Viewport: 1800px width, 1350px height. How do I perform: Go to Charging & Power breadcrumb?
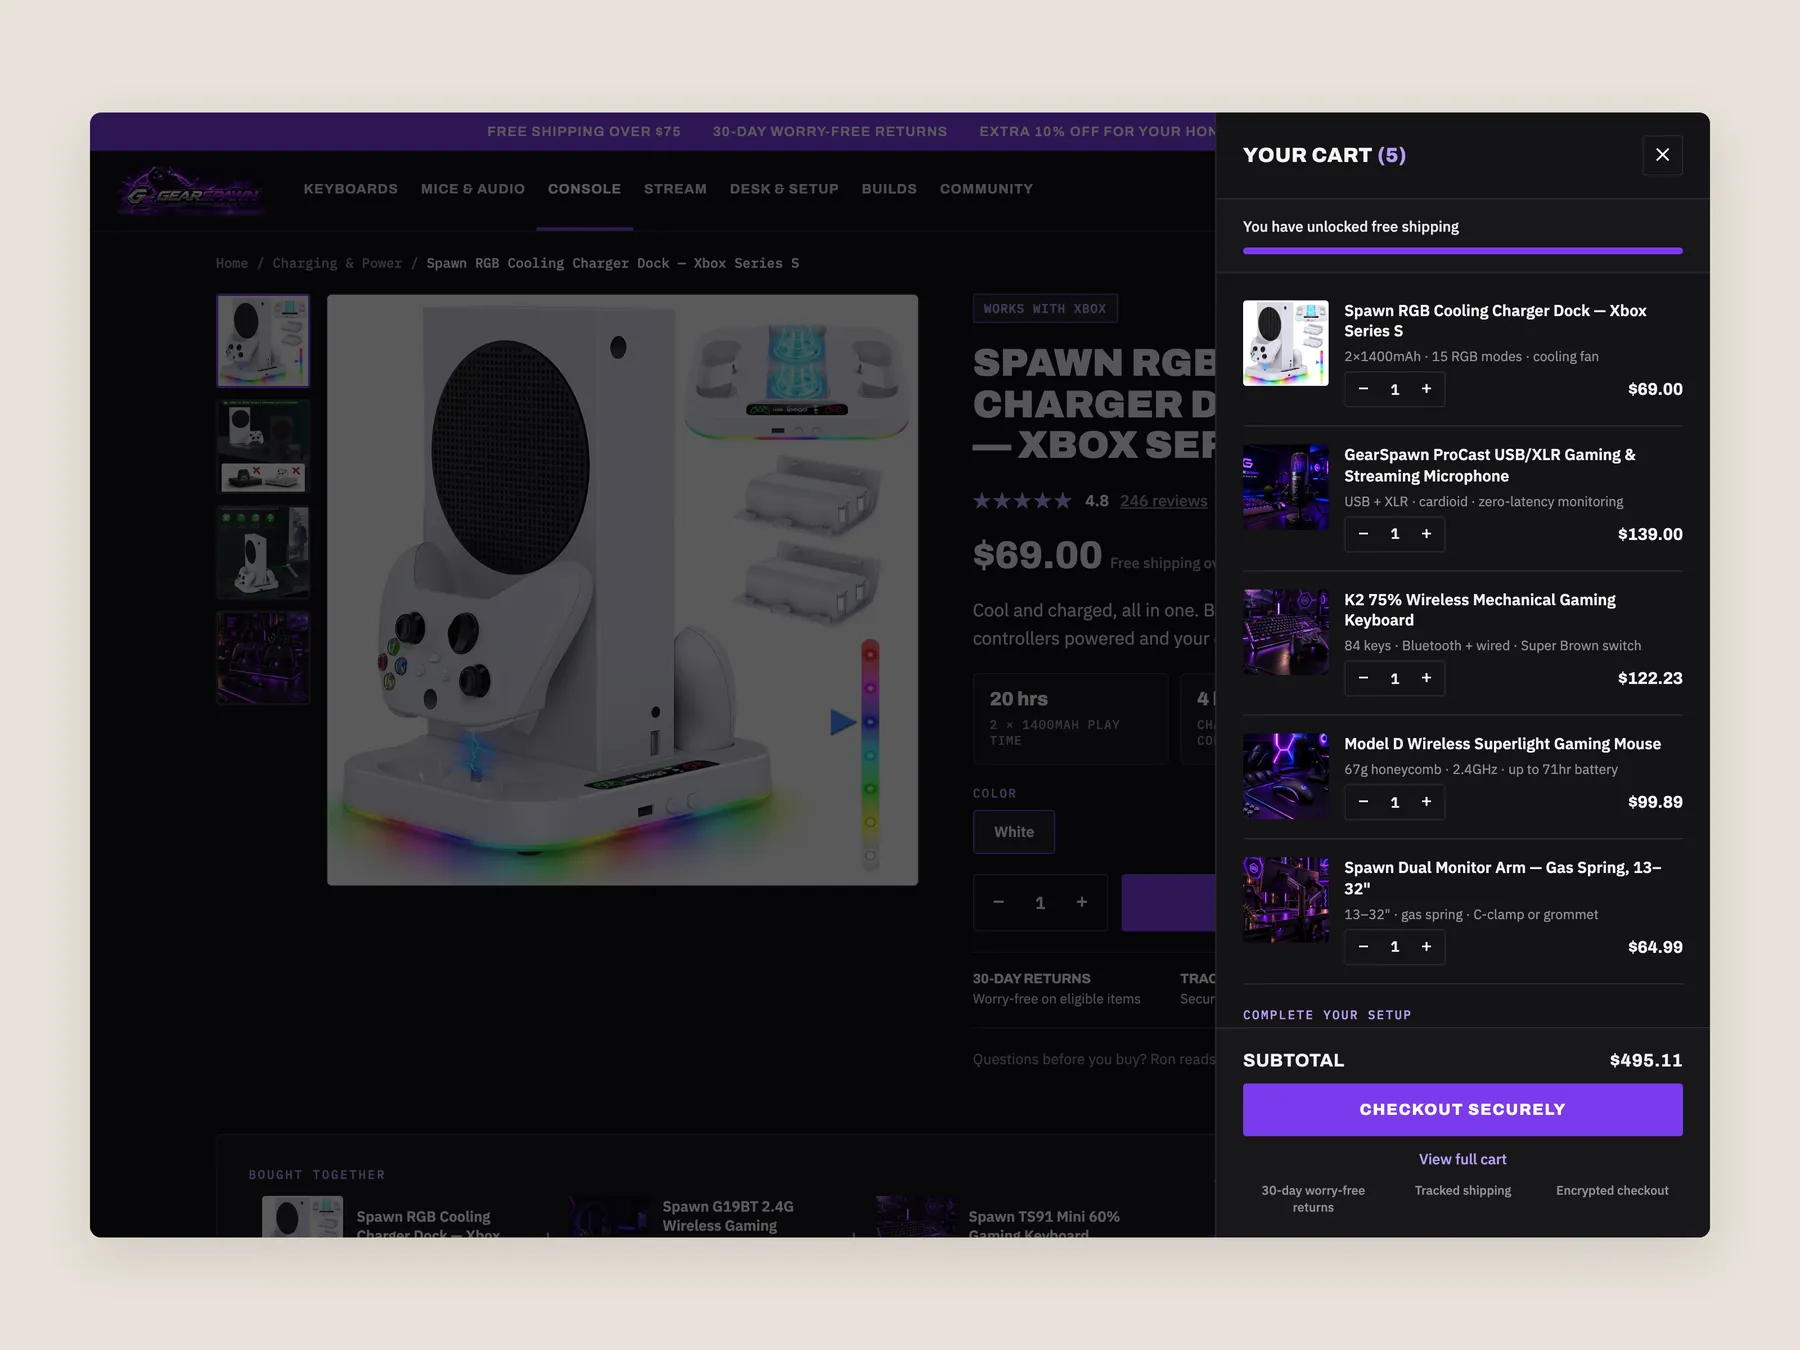point(337,263)
